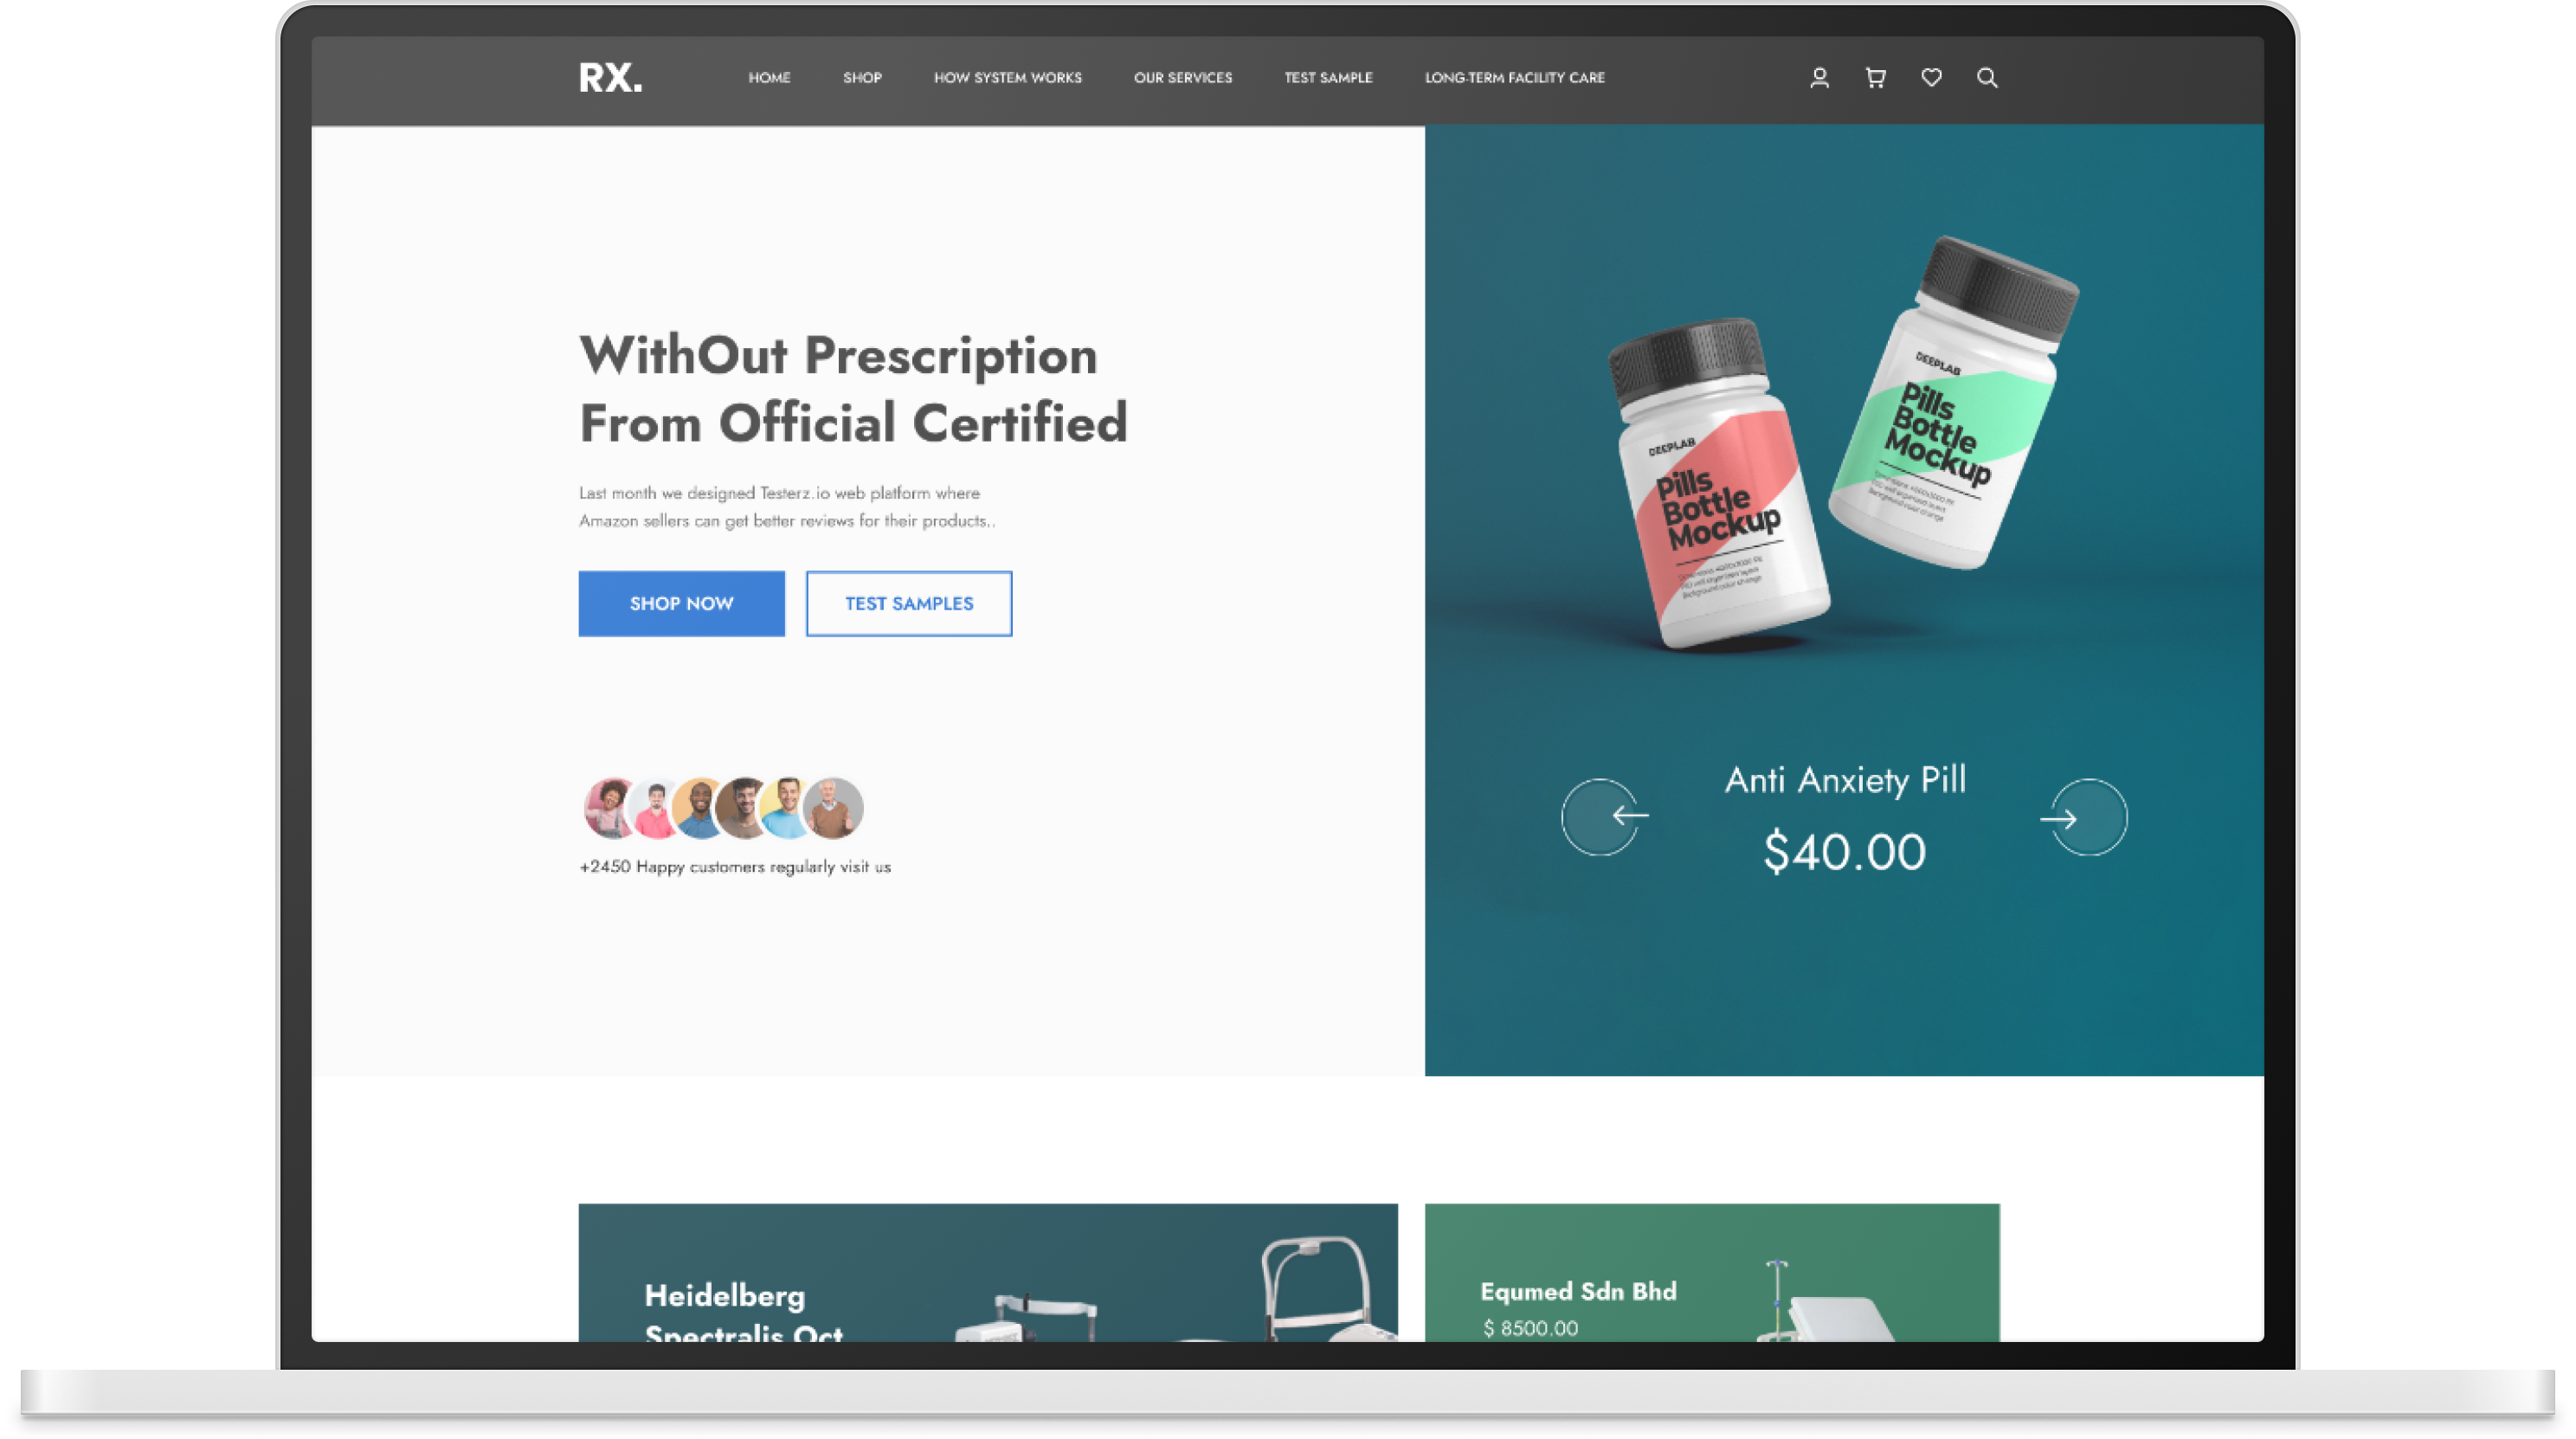Click the RX. logo
The height and width of the screenshot is (1439, 2576).
(x=610, y=78)
